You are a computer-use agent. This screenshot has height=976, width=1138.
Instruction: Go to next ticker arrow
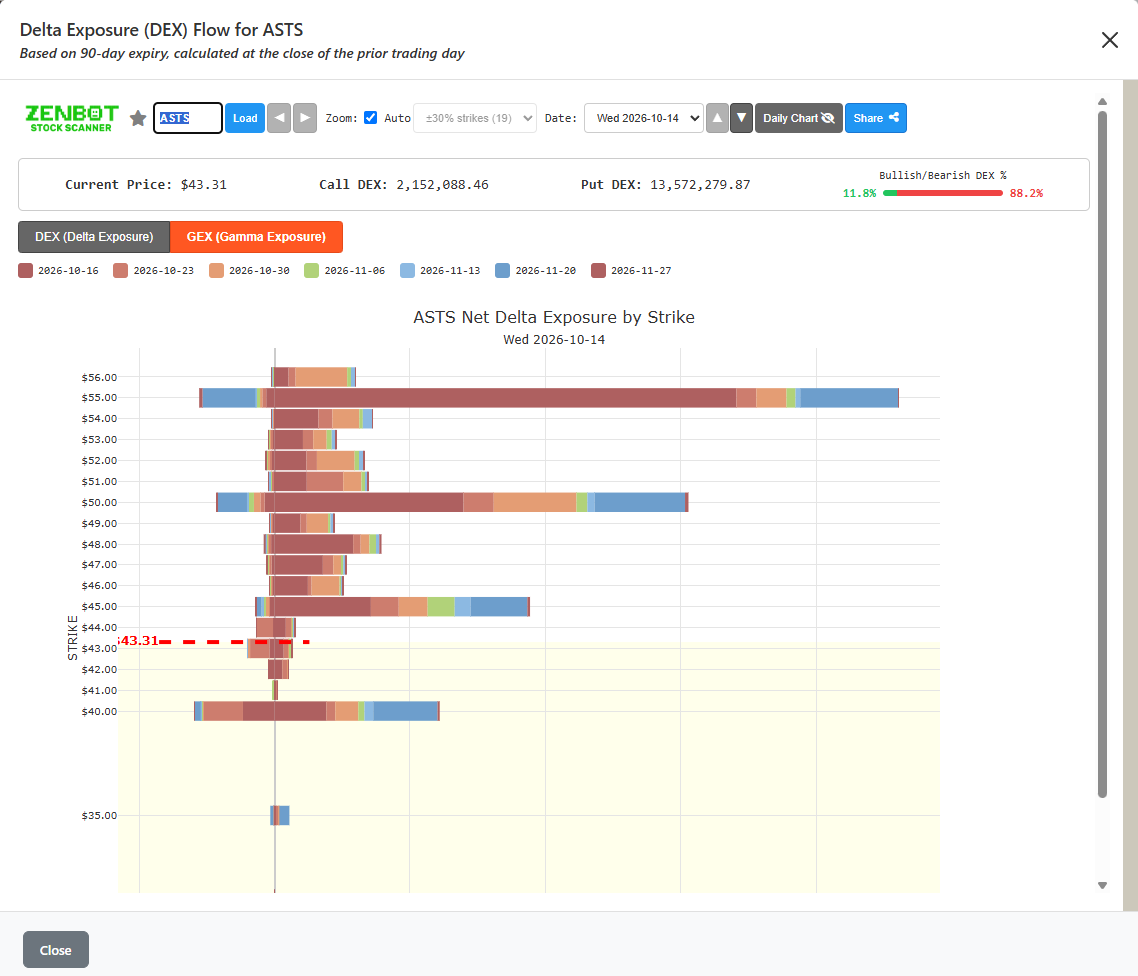[x=305, y=118]
